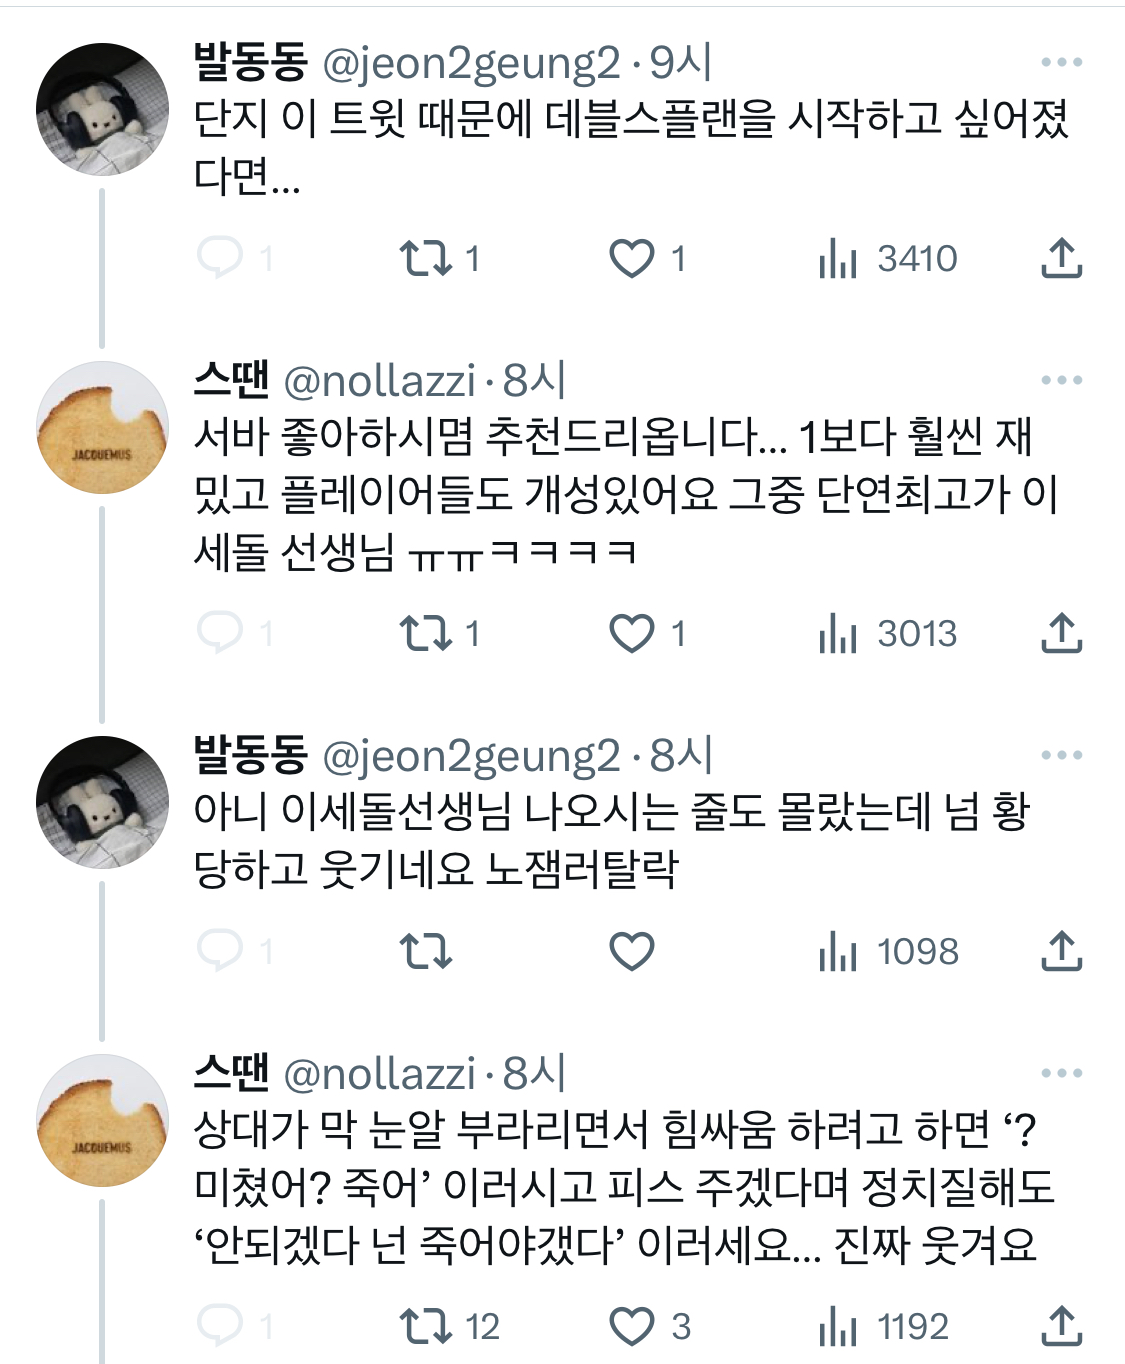Open 발동동 bunny avatar on third tweet

coord(102,802)
